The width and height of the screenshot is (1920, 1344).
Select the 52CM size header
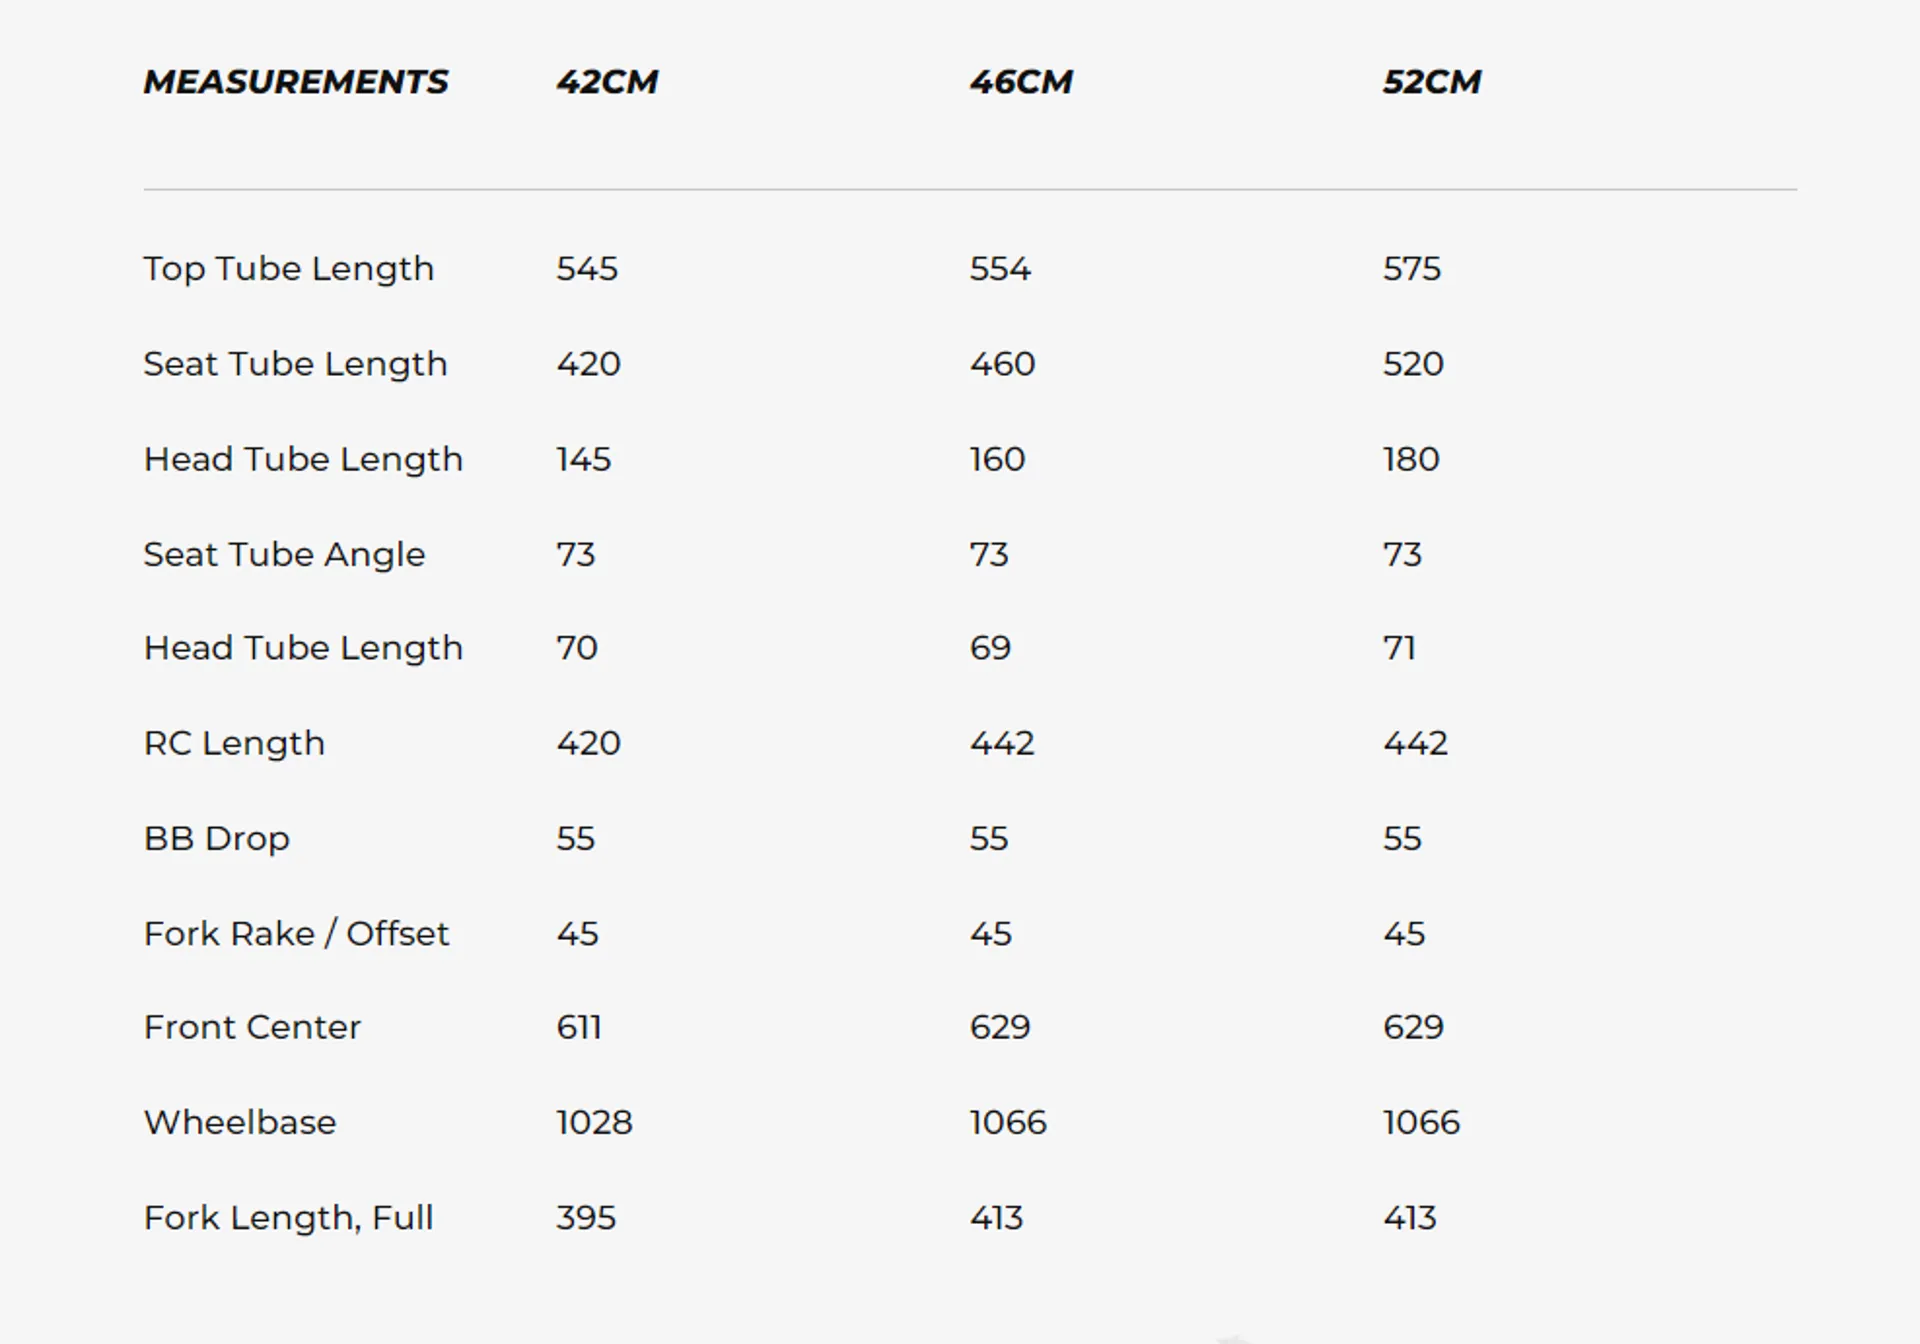(1432, 82)
